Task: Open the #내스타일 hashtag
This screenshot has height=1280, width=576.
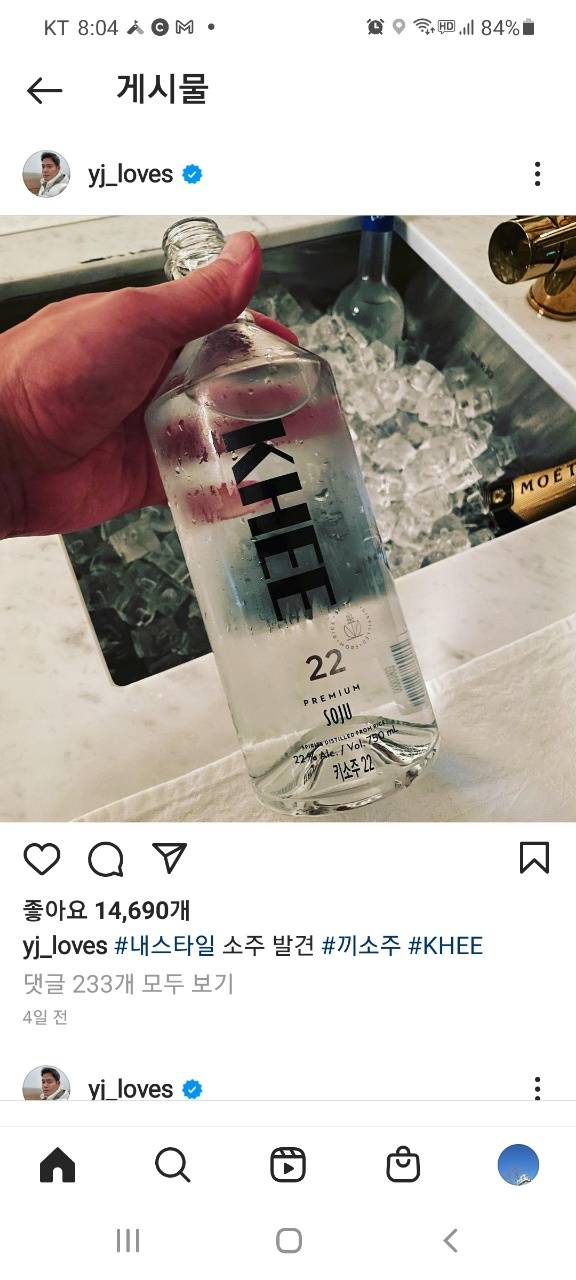Action: (164, 945)
